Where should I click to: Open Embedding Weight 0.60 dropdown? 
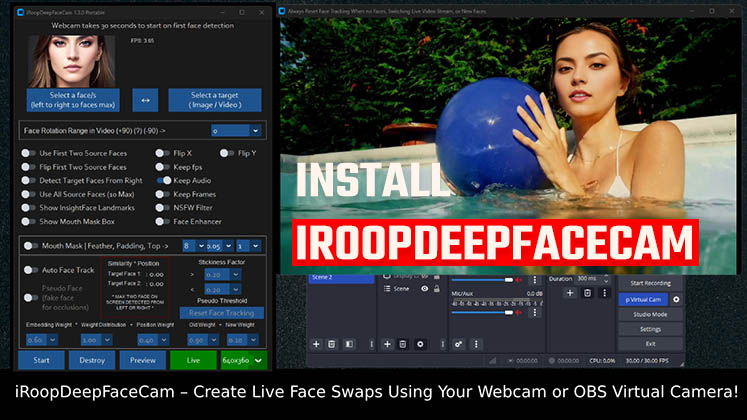click(x=42, y=340)
